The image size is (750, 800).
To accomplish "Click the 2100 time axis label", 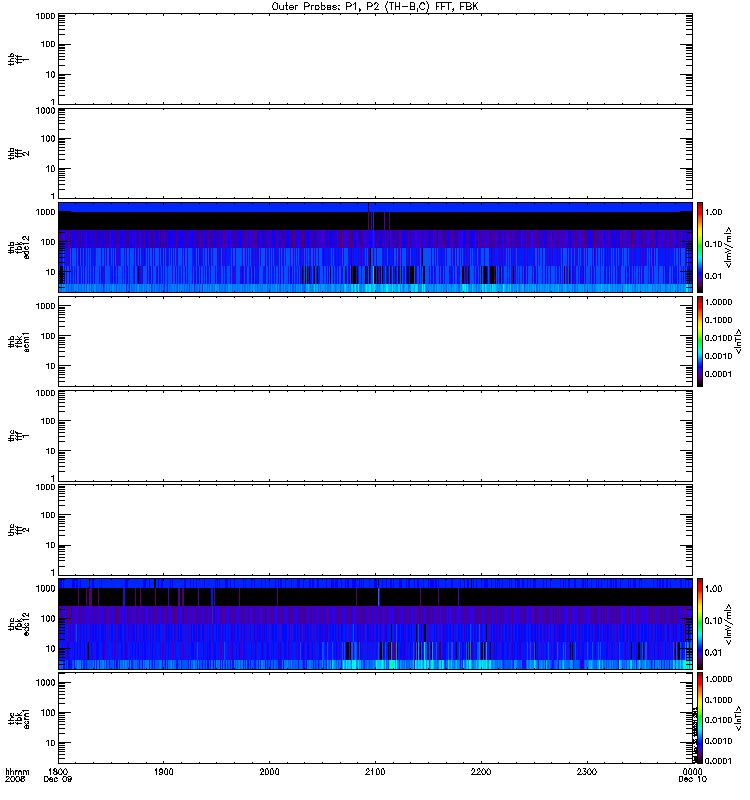I will pos(375,772).
